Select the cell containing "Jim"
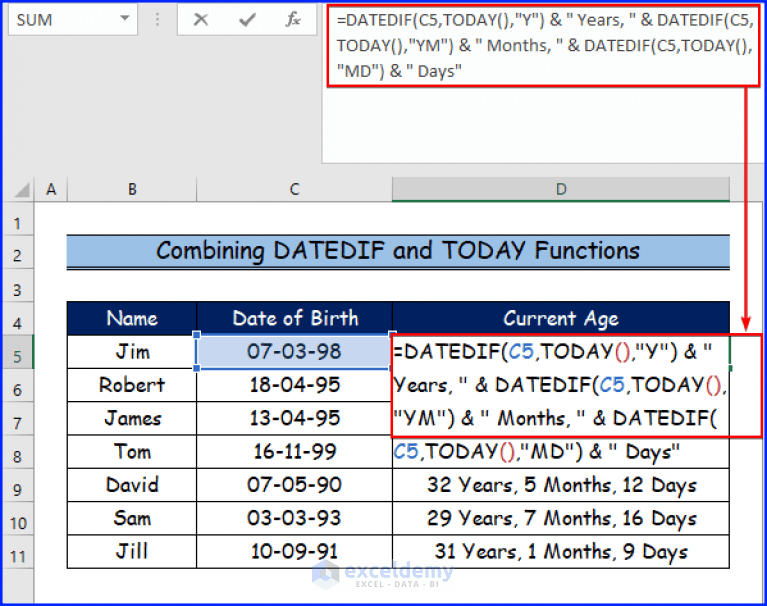The height and width of the screenshot is (606, 767). [x=132, y=352]
